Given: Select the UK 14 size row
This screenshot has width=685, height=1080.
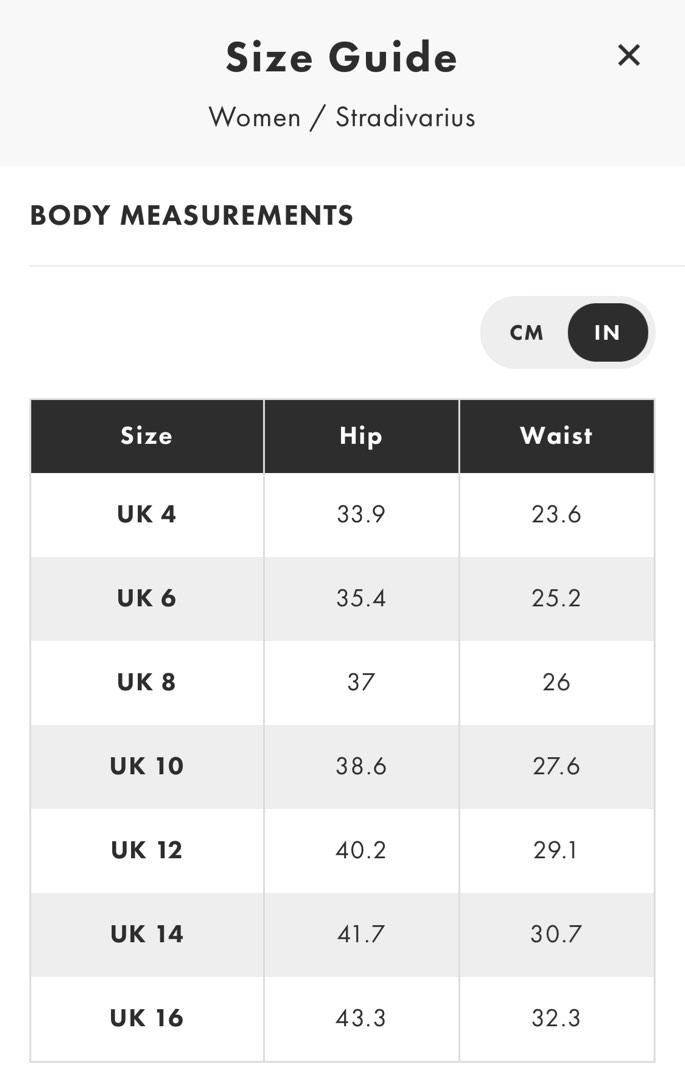Looking at the screenshot, I should tap(147, 934).
